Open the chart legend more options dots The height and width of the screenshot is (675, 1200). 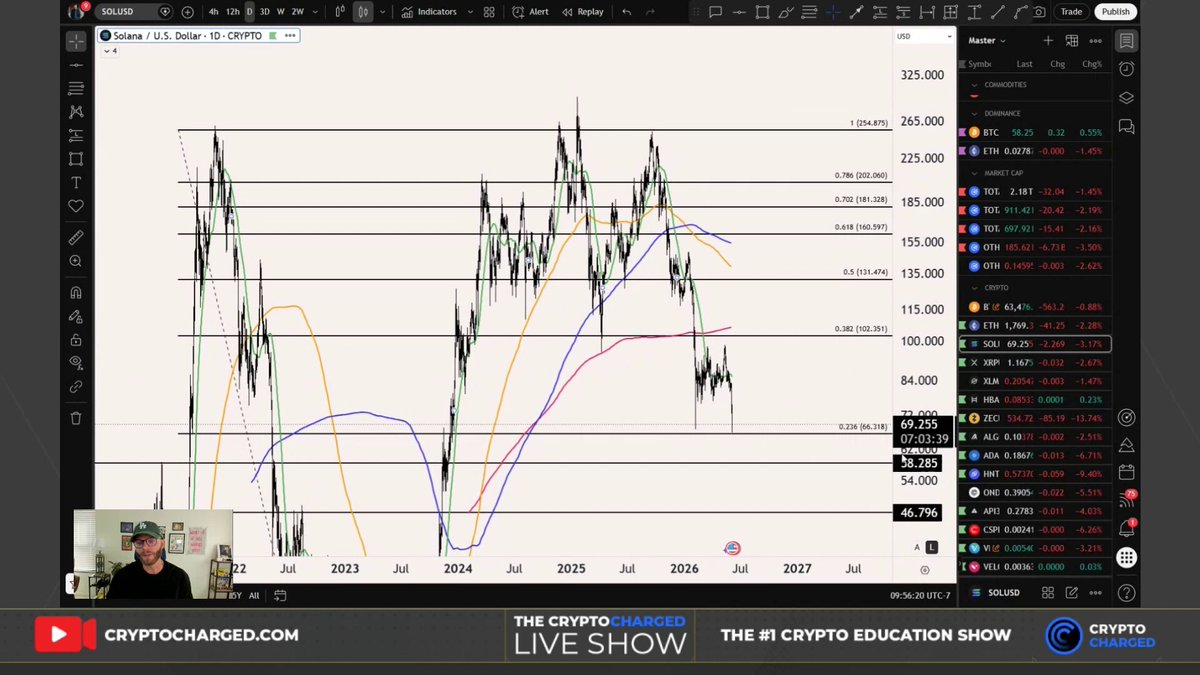[x=290, y=35]
